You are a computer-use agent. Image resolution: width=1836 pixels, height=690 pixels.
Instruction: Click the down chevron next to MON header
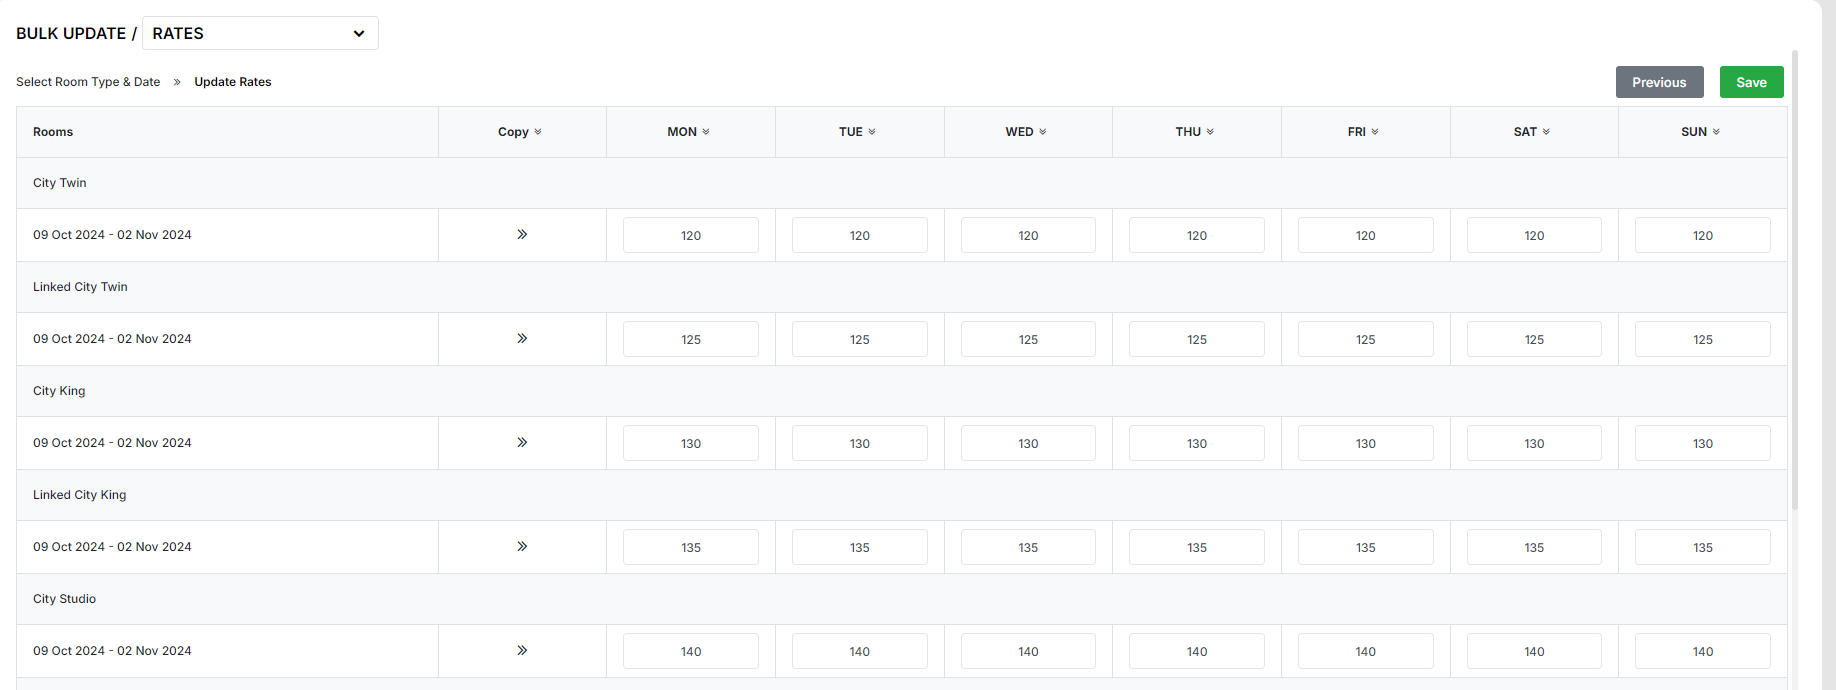[706, 132]
